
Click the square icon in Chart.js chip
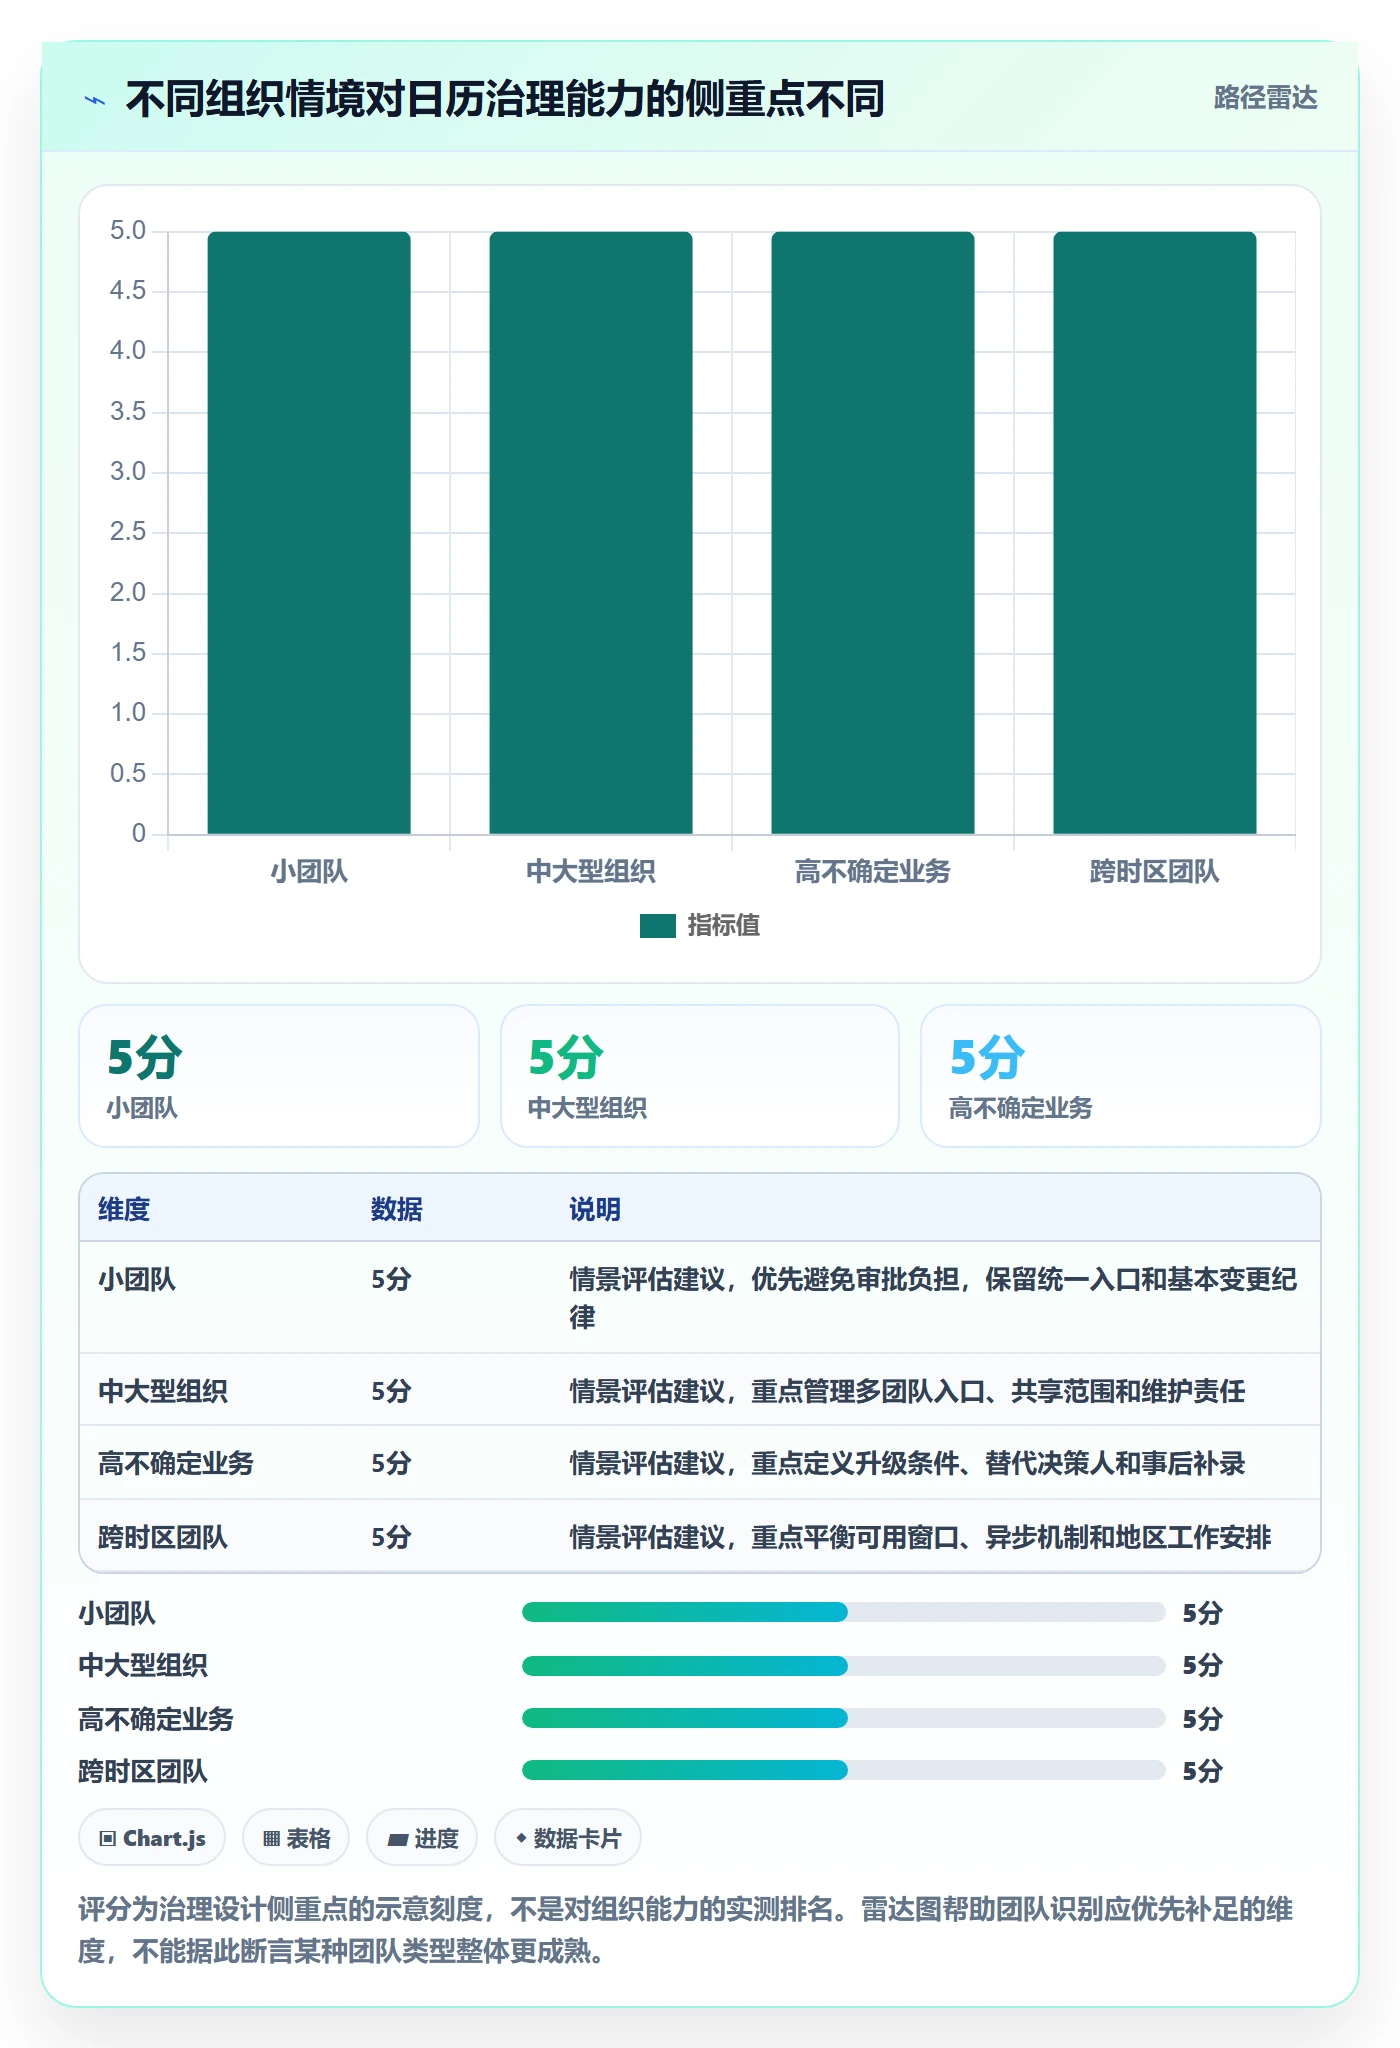click(108, 1839)
